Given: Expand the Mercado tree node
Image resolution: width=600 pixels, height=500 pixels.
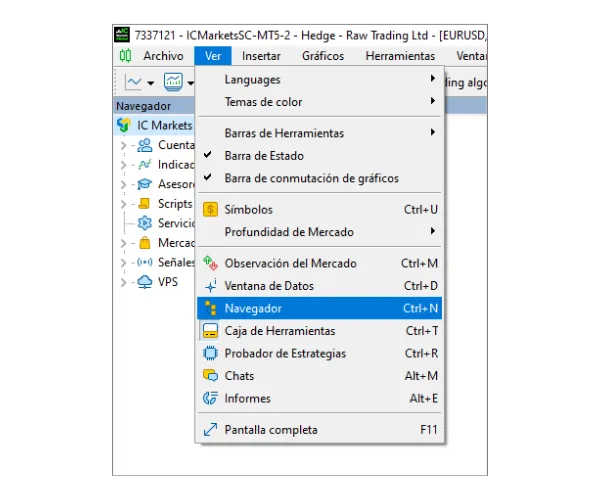Looking at the screenshot, I should pos(123,243).
